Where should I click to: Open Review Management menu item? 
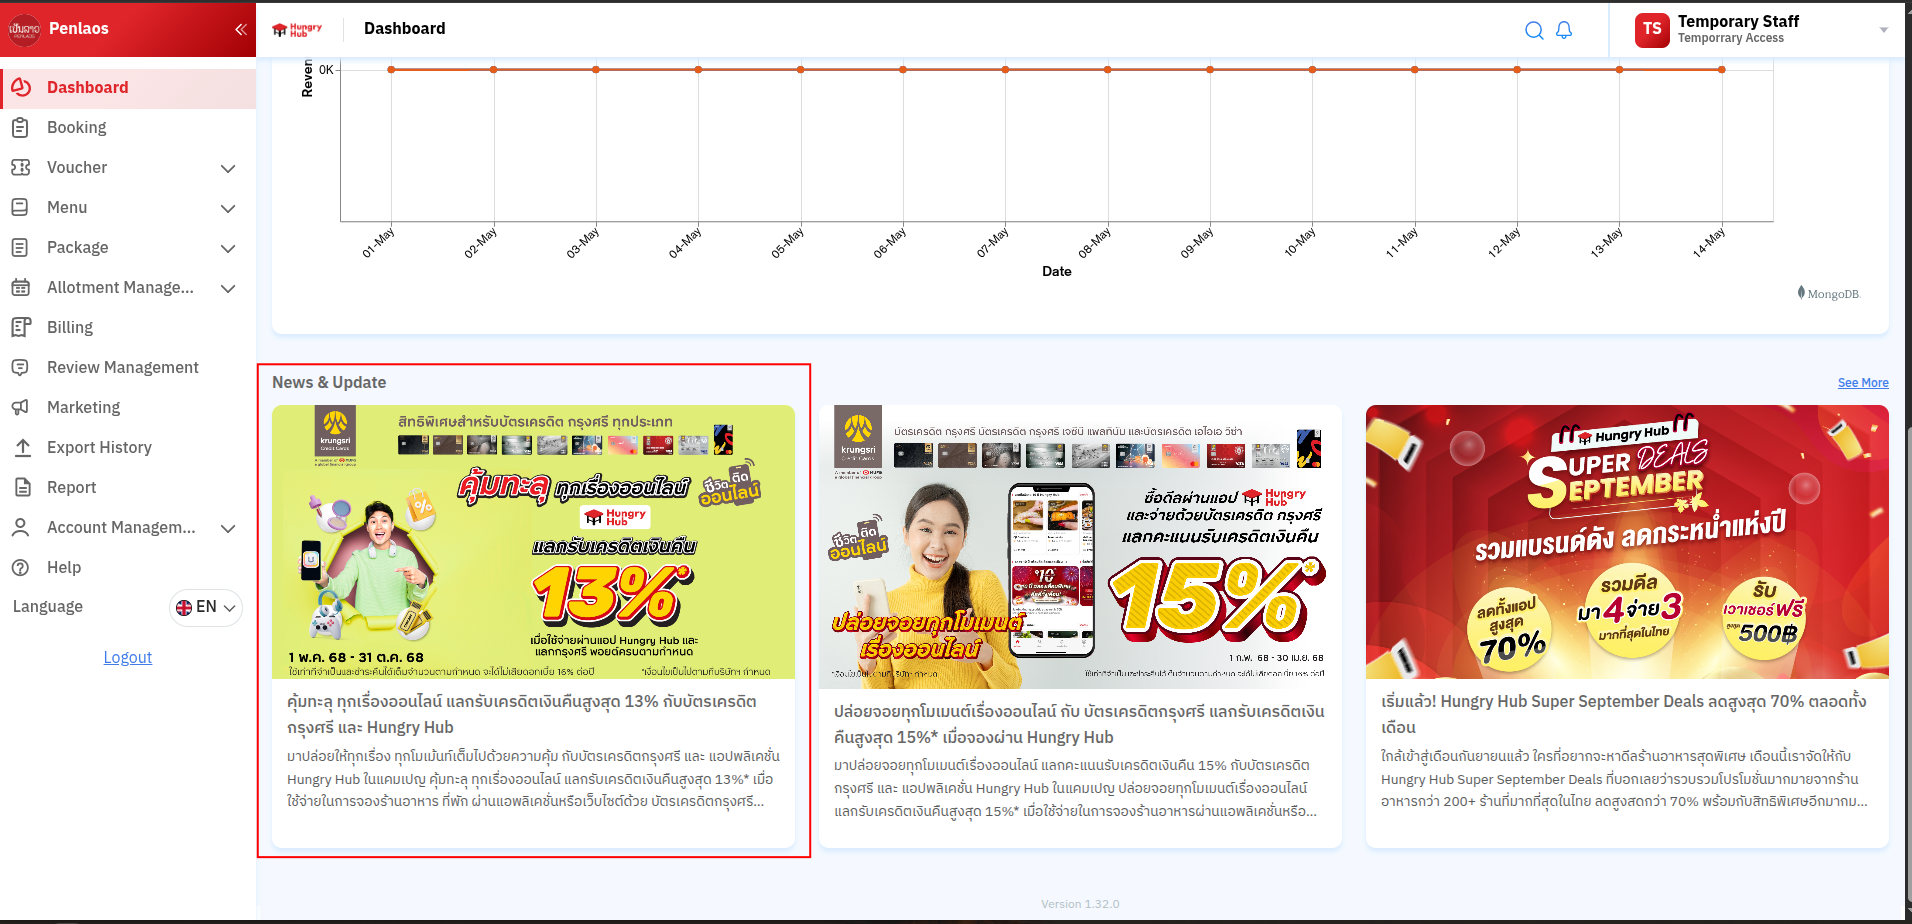[x=122, y=367]
